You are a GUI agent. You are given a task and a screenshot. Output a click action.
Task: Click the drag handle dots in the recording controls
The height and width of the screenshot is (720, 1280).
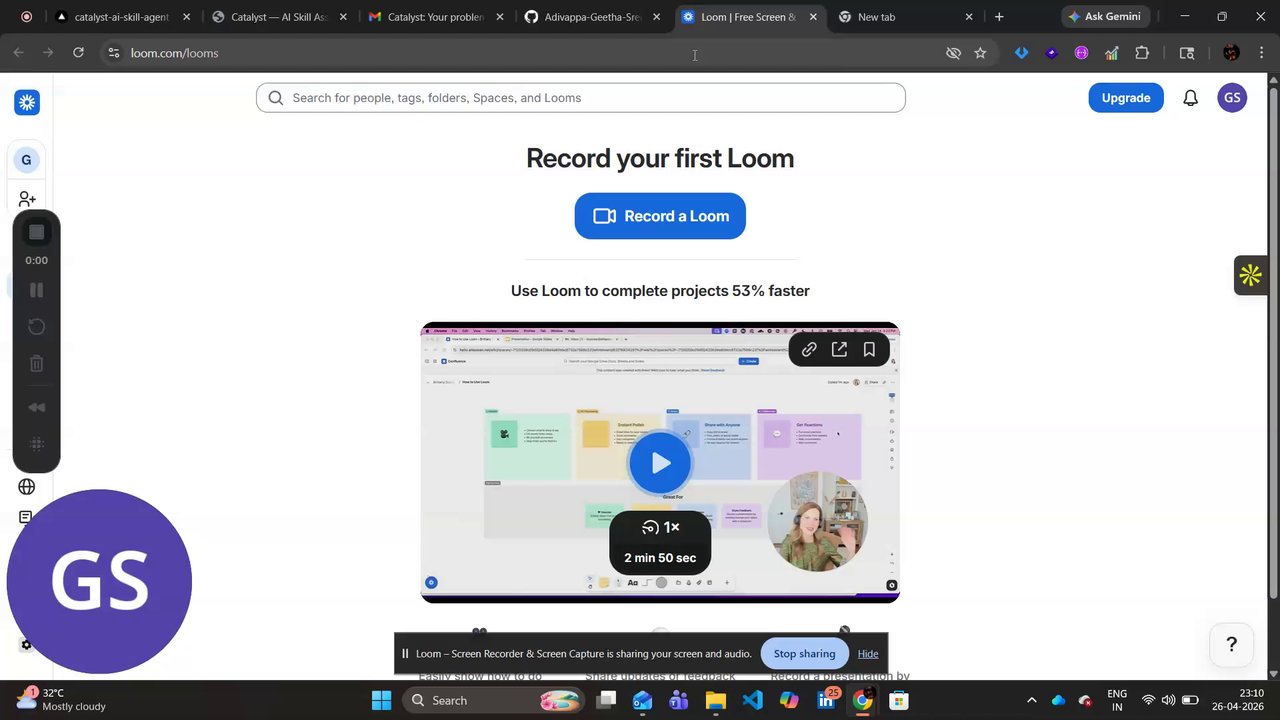pyautogui.click(x=36, y=444)
